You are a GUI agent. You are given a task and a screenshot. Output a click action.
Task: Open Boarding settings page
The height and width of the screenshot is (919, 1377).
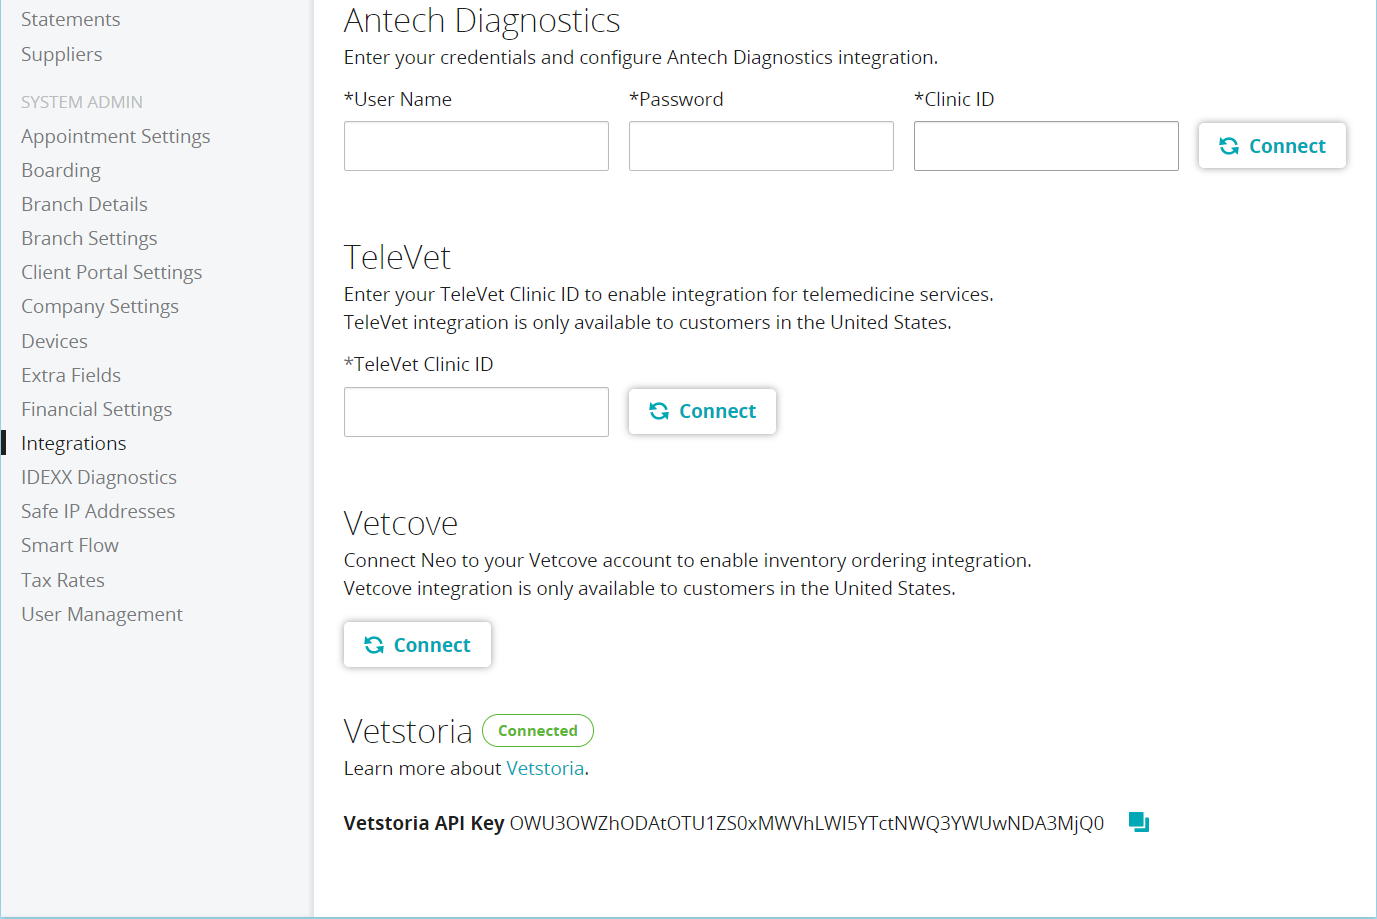(x=60, y=170)
